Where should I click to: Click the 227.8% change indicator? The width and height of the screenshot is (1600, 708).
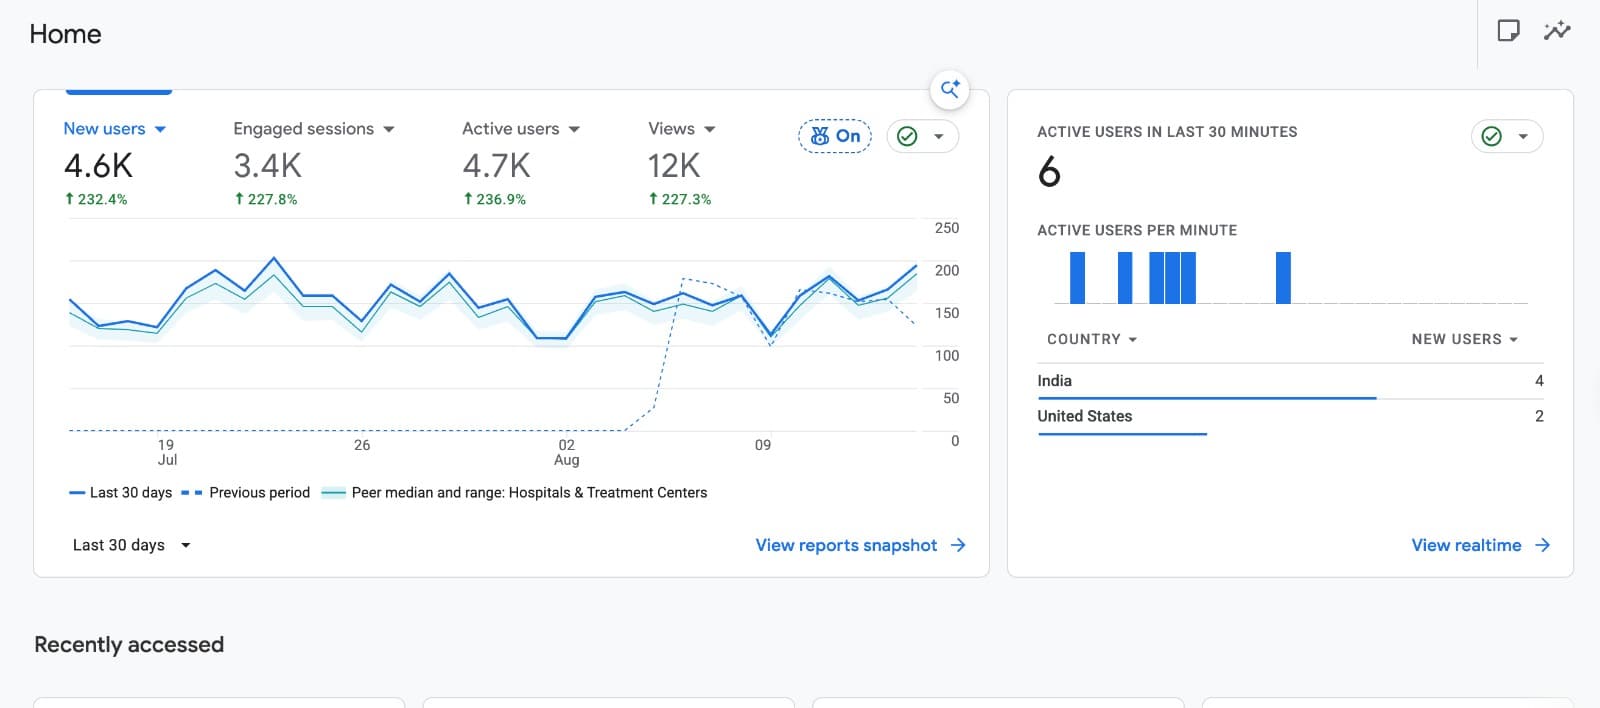click(266, 199)
